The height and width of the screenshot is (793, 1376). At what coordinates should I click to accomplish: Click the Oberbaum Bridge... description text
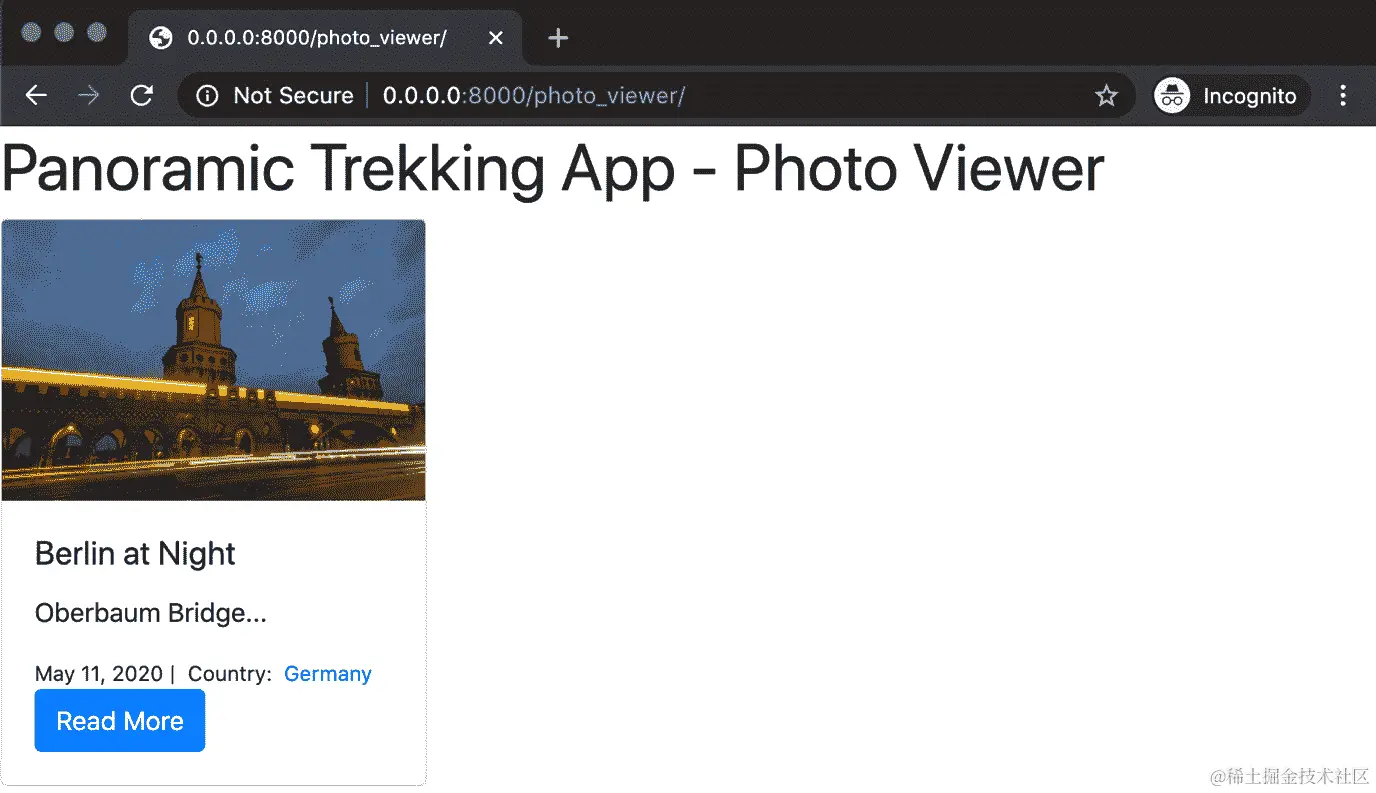(151, 613)
